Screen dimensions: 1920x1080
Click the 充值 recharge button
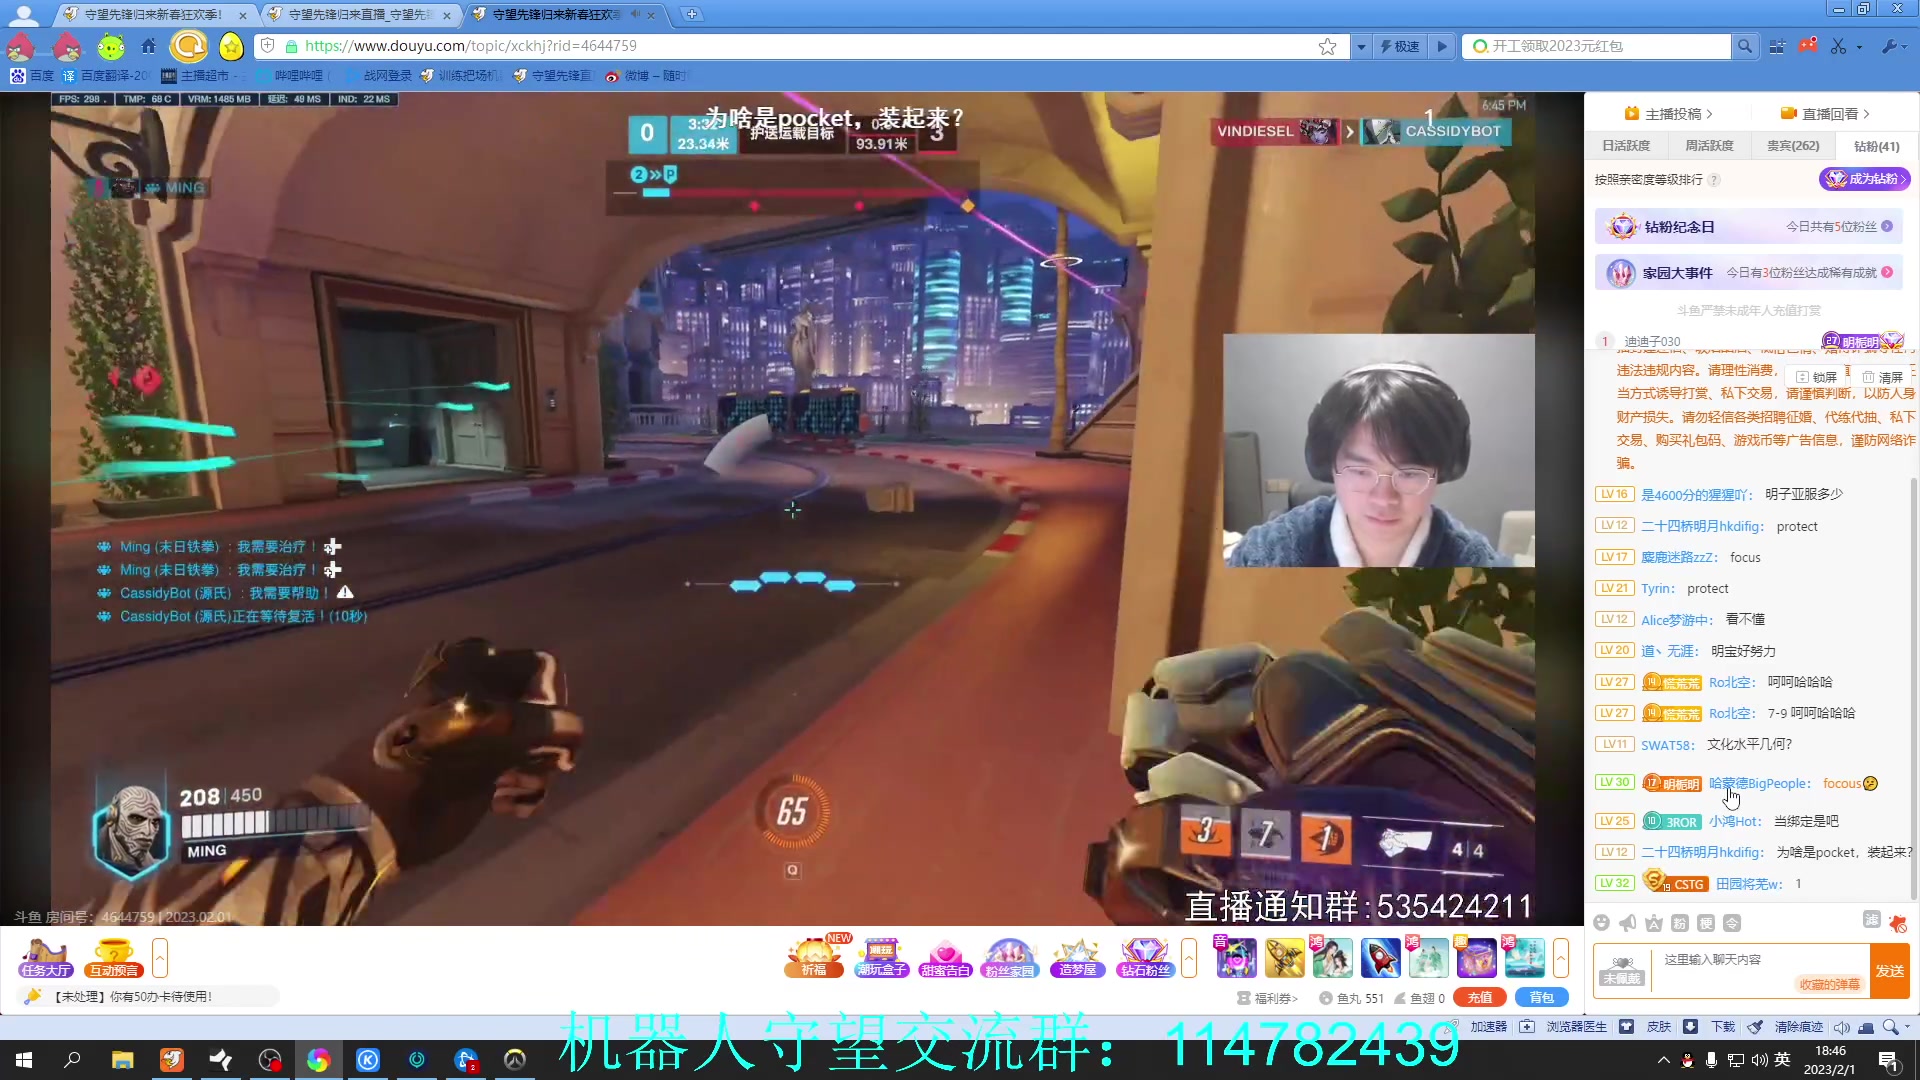pos(1479,997)
